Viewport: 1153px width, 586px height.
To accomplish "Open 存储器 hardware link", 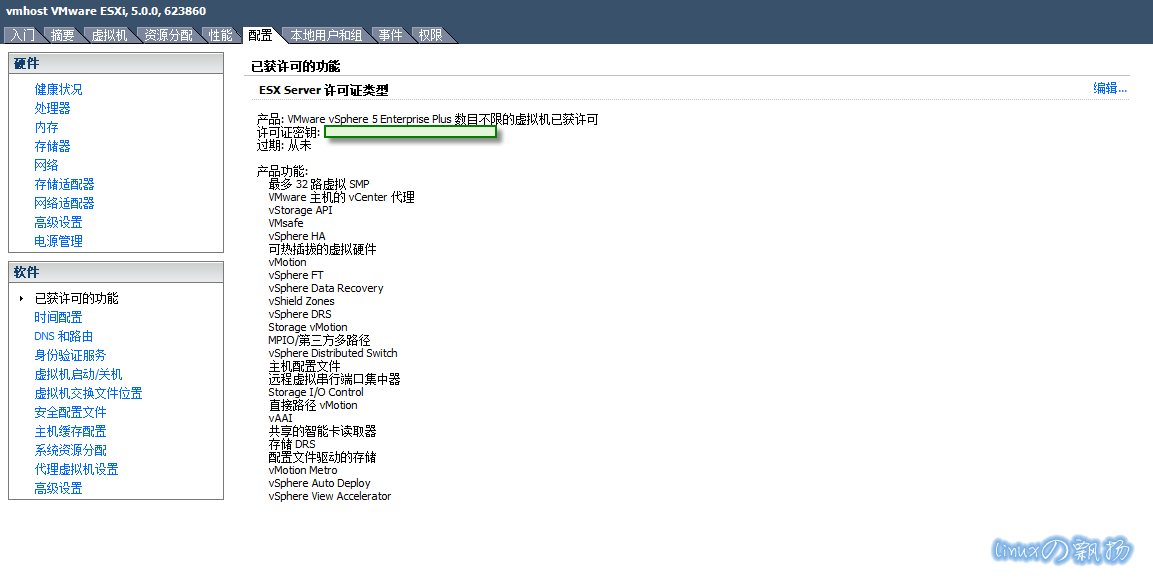I will (52, 146).
